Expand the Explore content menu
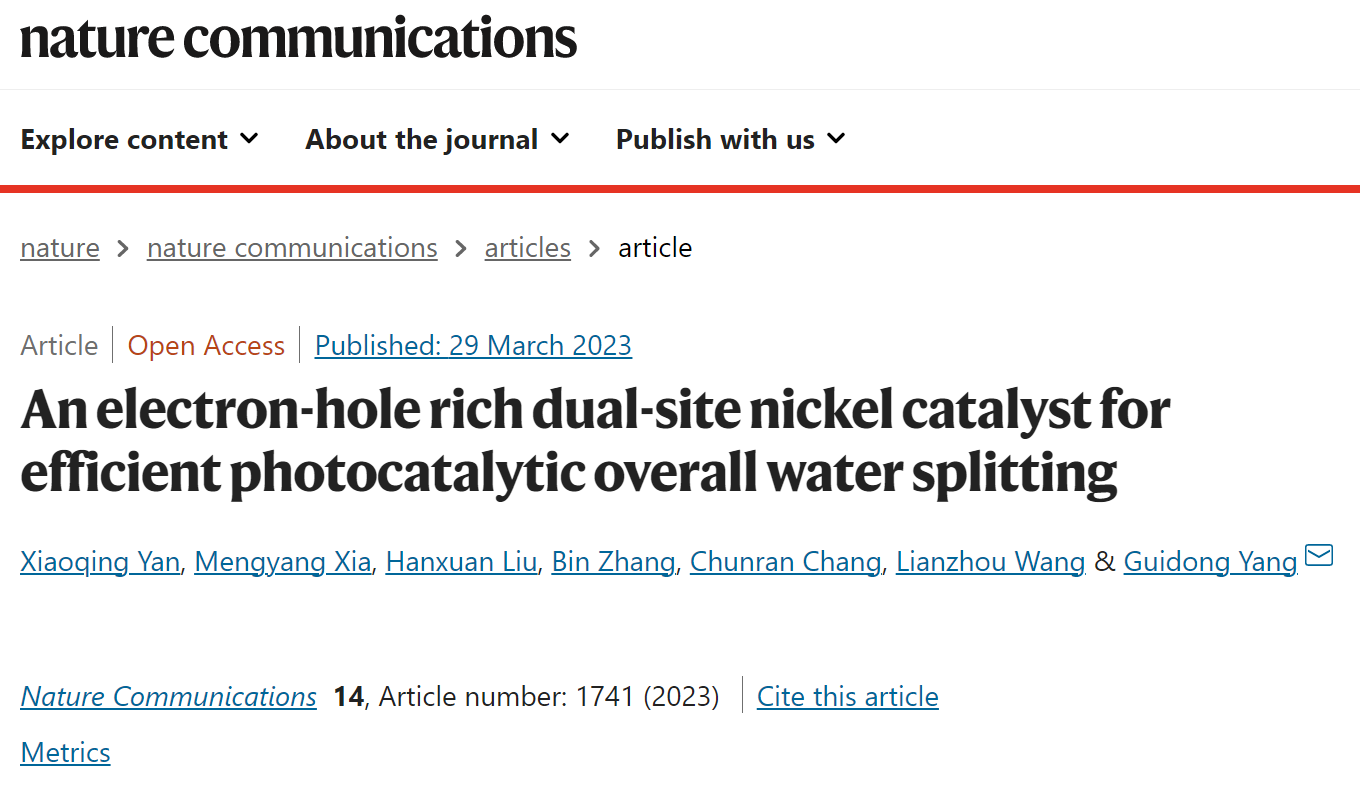Viewport: 1360px width, 790px height. click(x=139, y=139)
